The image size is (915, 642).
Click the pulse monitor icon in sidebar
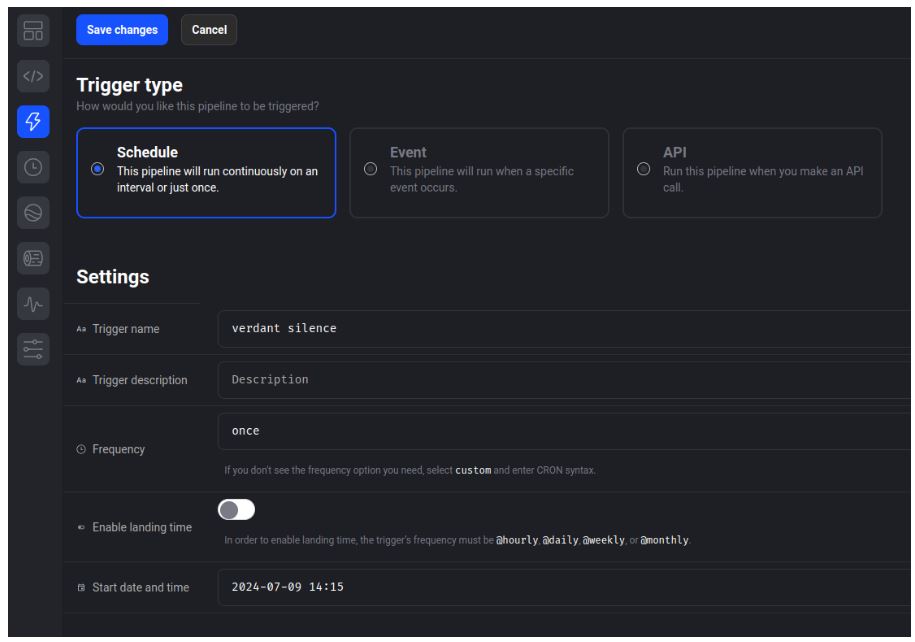pos(31,303)
